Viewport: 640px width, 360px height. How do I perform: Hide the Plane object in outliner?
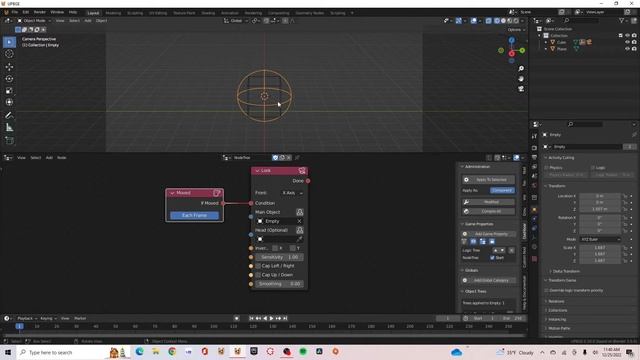coord(627,49)
